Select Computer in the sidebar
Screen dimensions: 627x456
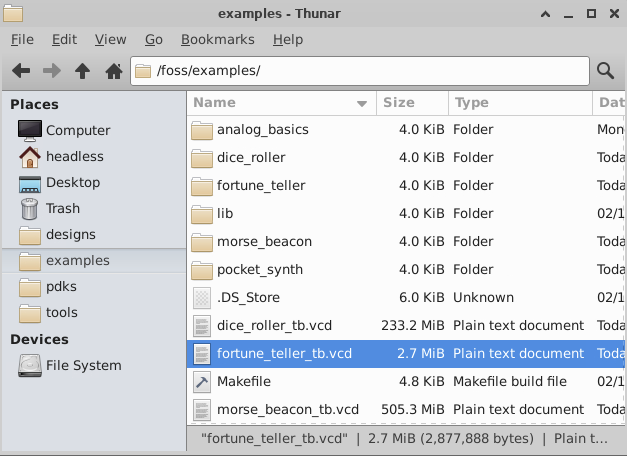click(77, 131)
